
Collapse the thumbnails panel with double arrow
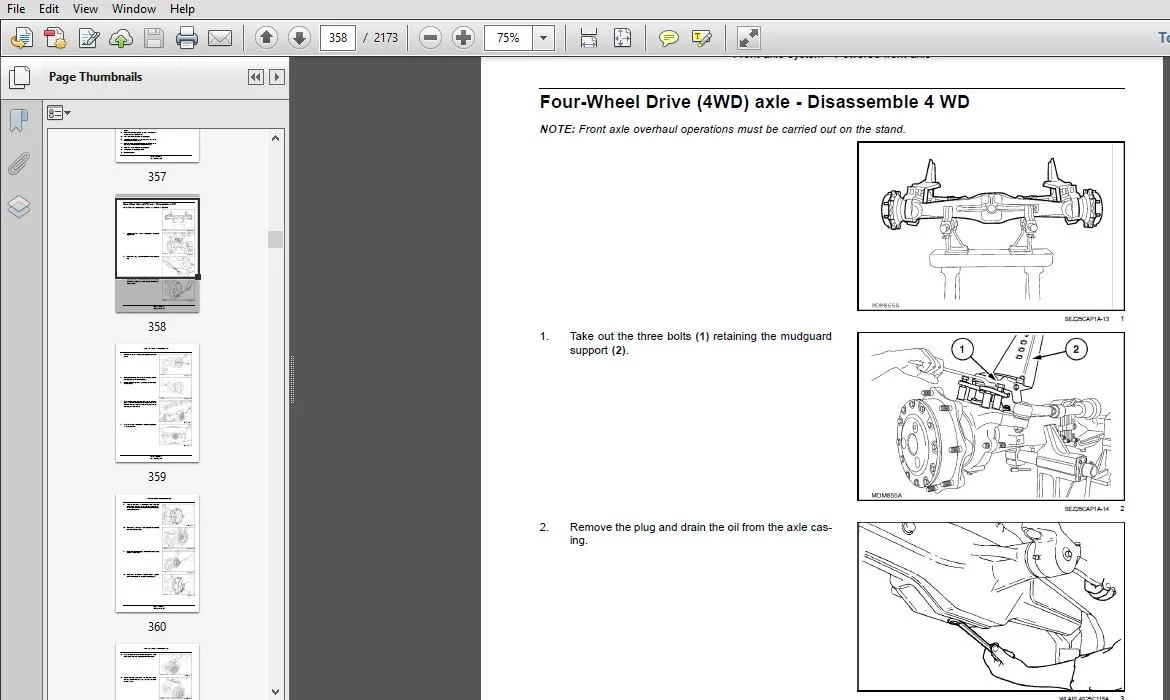tap(256, 77)
